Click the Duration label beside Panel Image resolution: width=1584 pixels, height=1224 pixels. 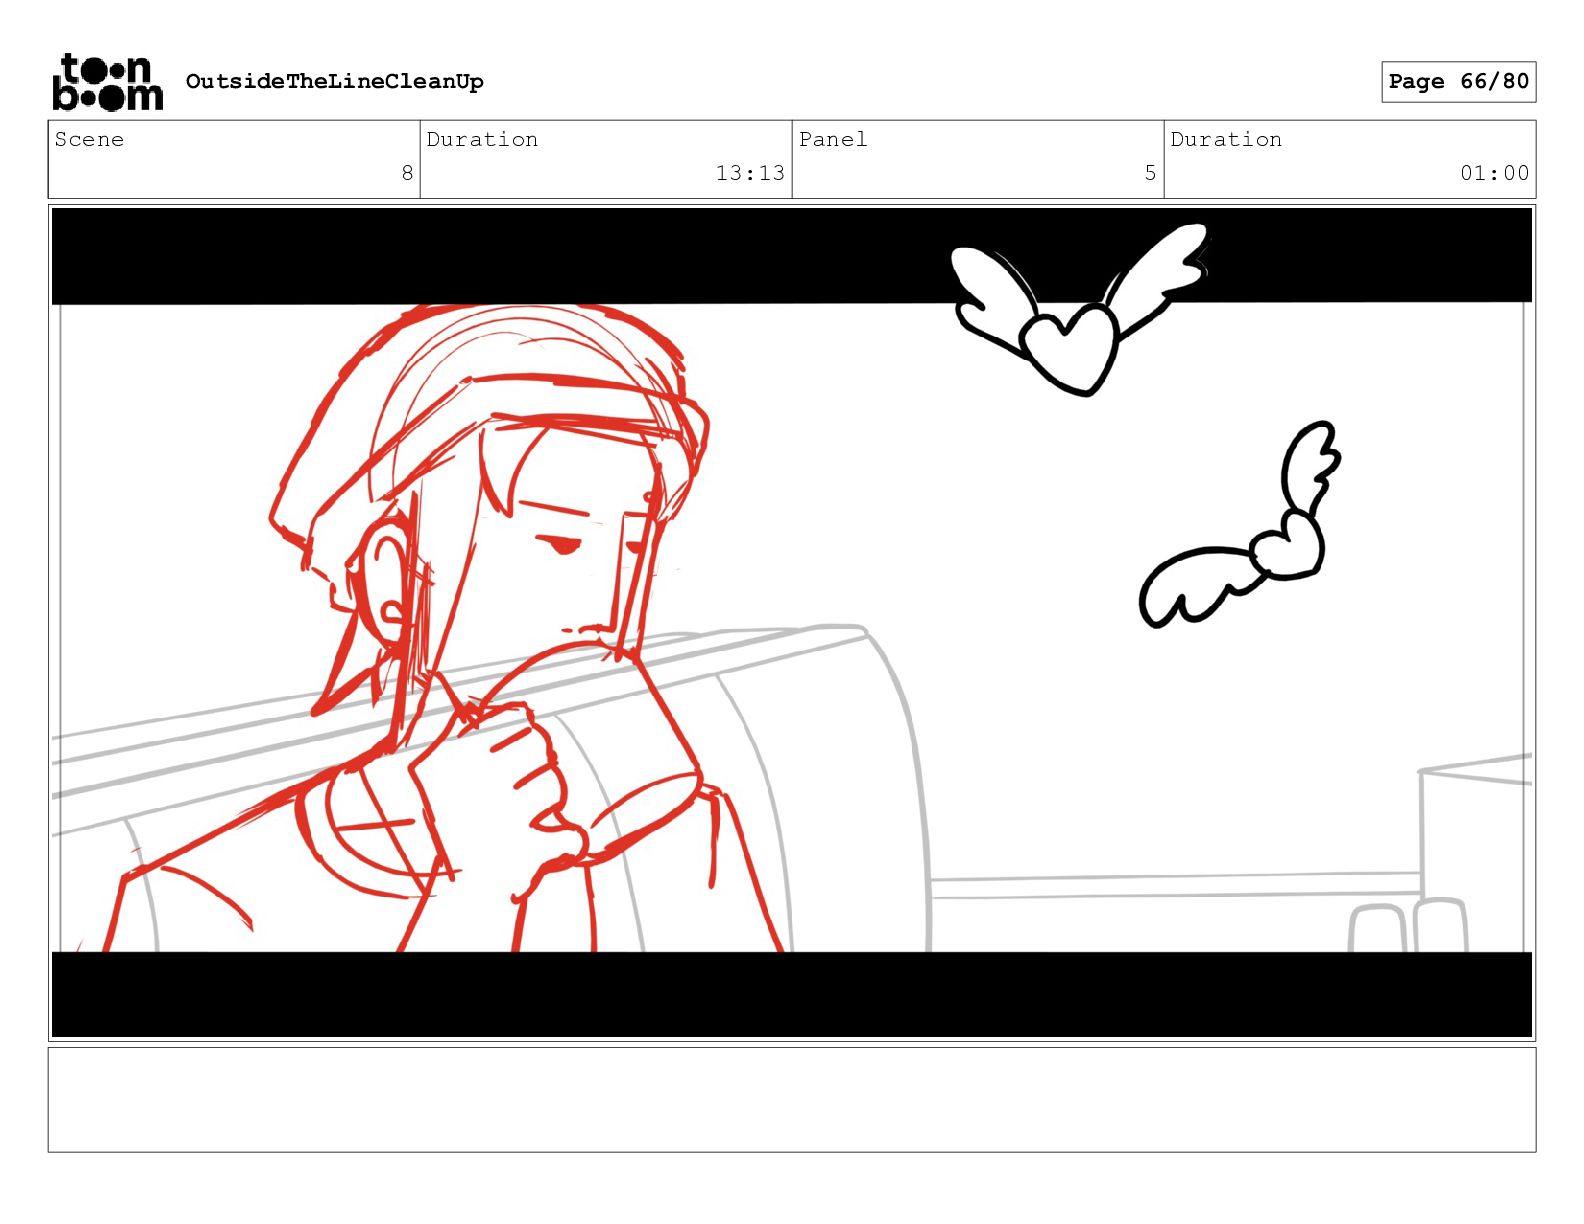click(x=1226, y=139)
